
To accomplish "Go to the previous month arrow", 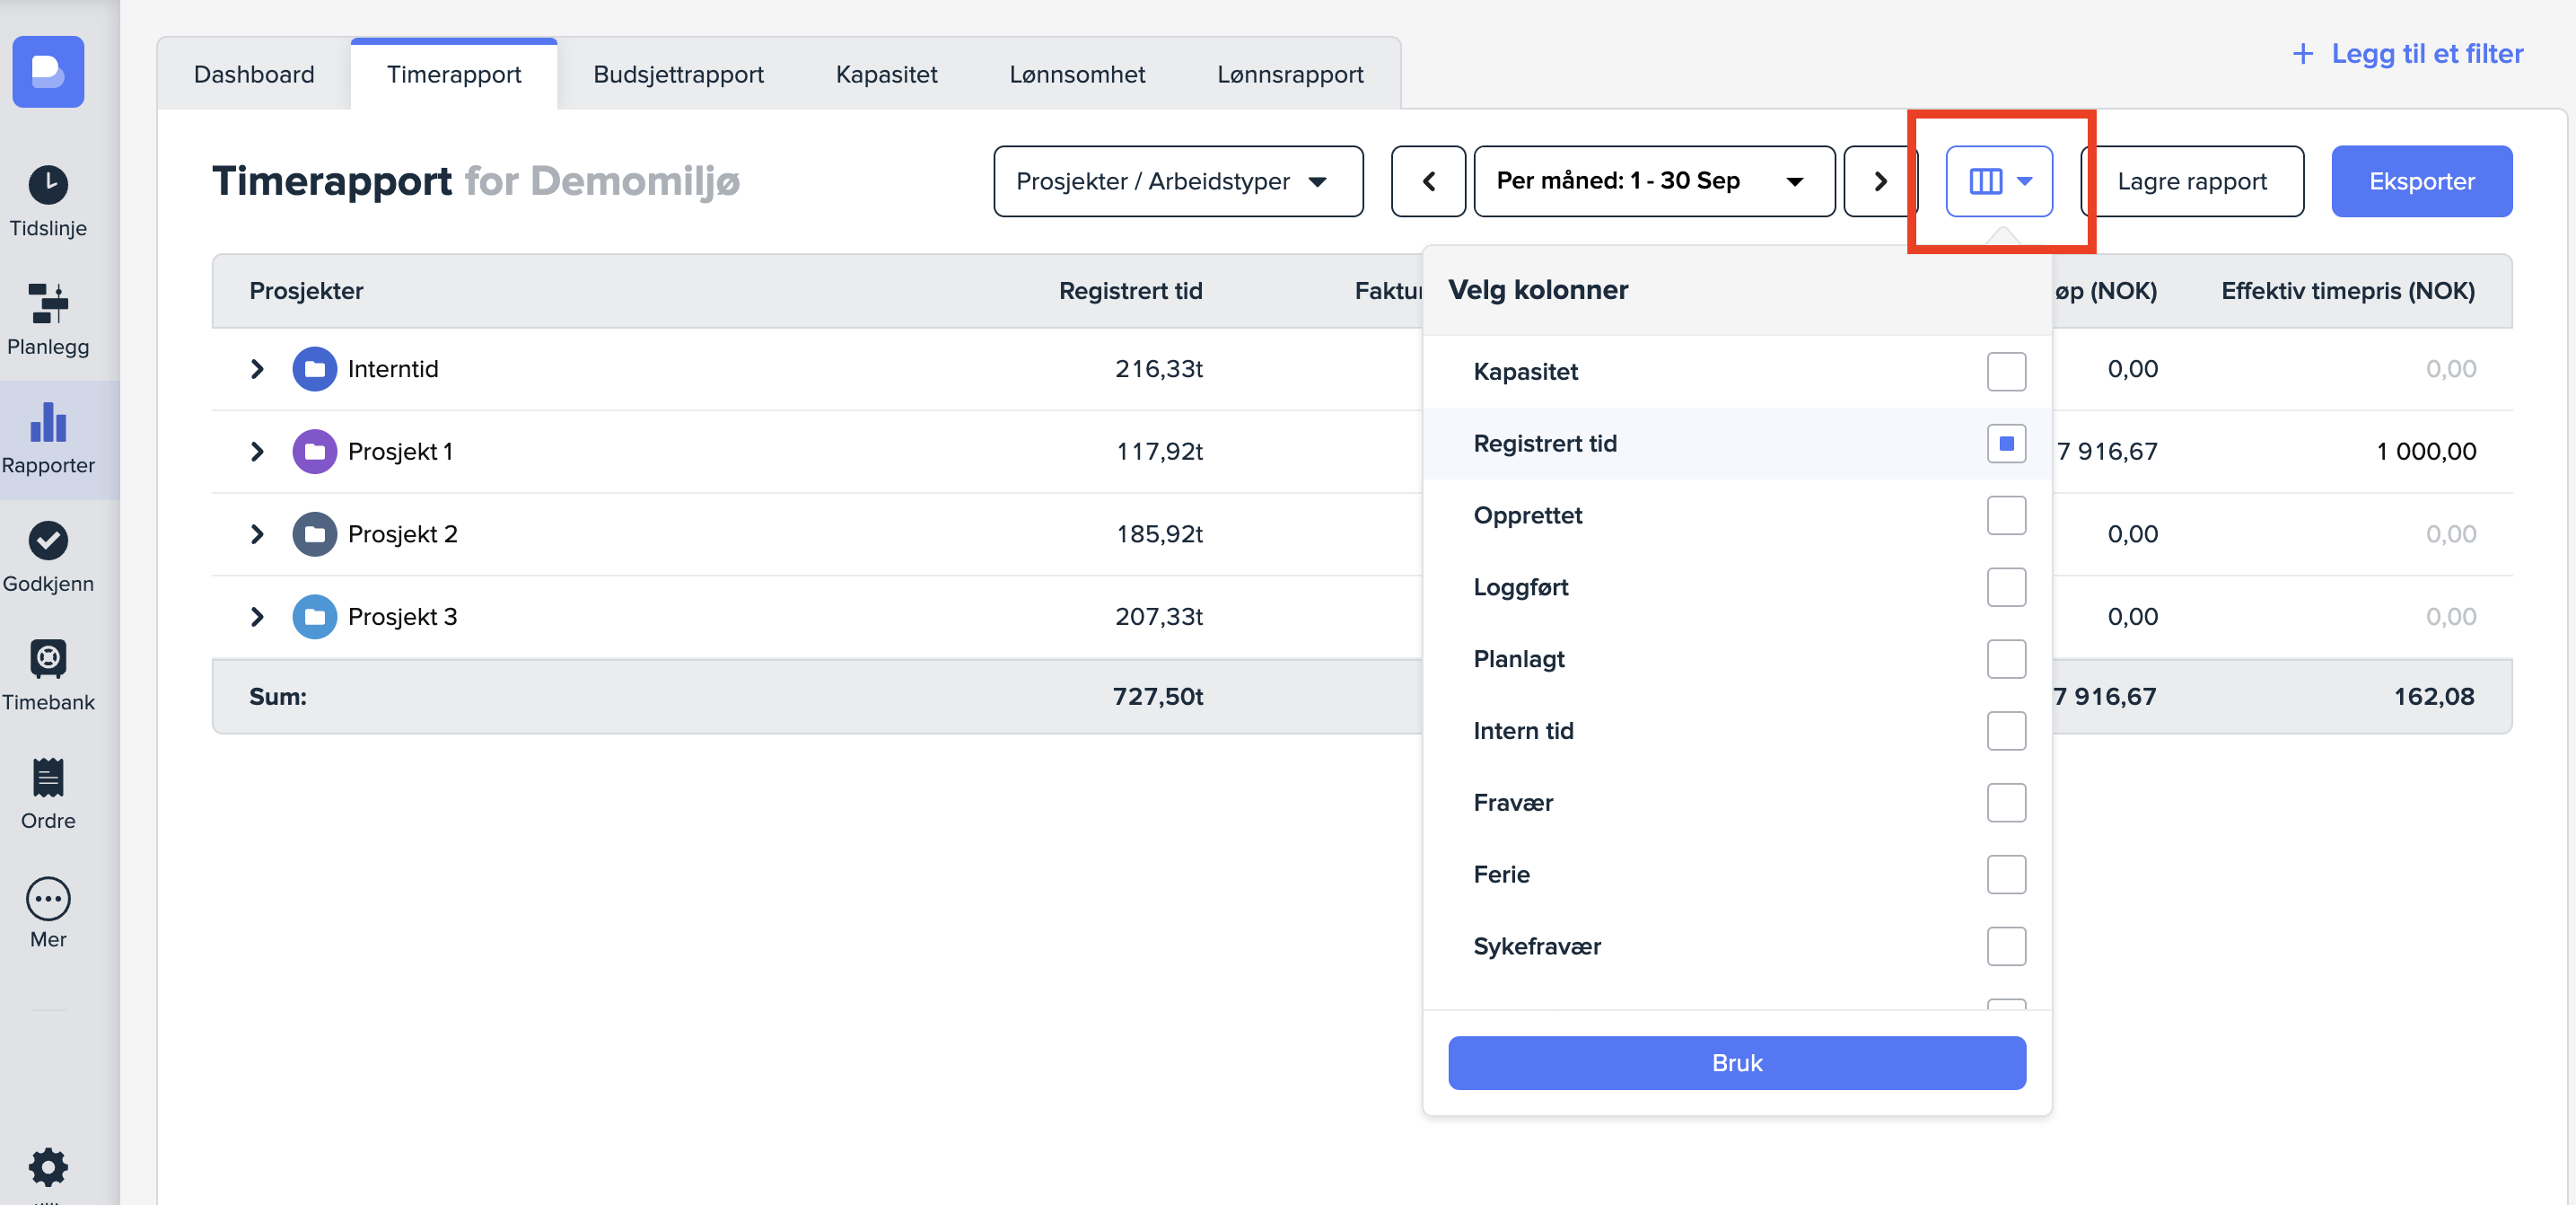I will click(x=1427, y=181).
